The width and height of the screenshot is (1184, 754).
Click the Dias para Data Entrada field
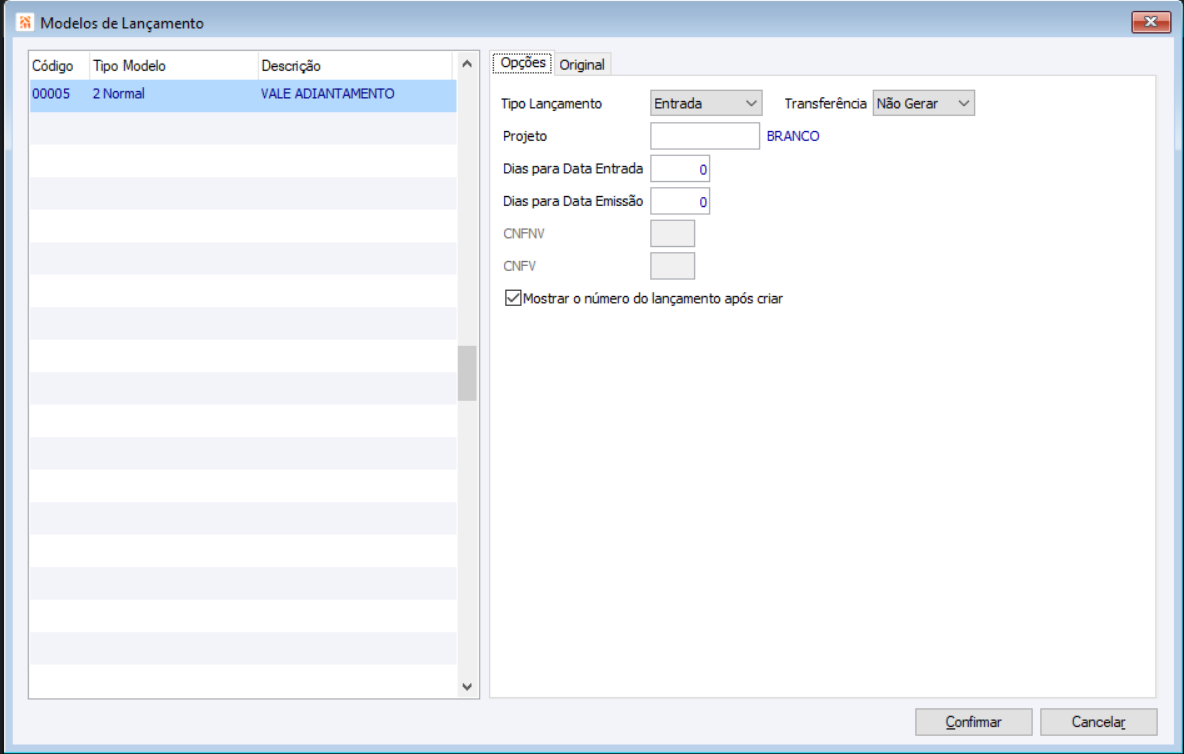click(680, 169)
